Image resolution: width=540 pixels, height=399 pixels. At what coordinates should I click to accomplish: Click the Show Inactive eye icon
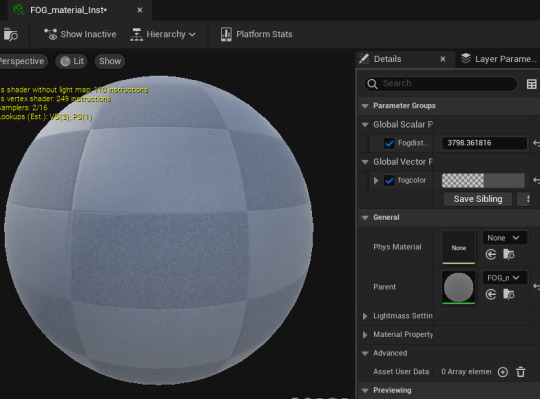coord(51,34)
